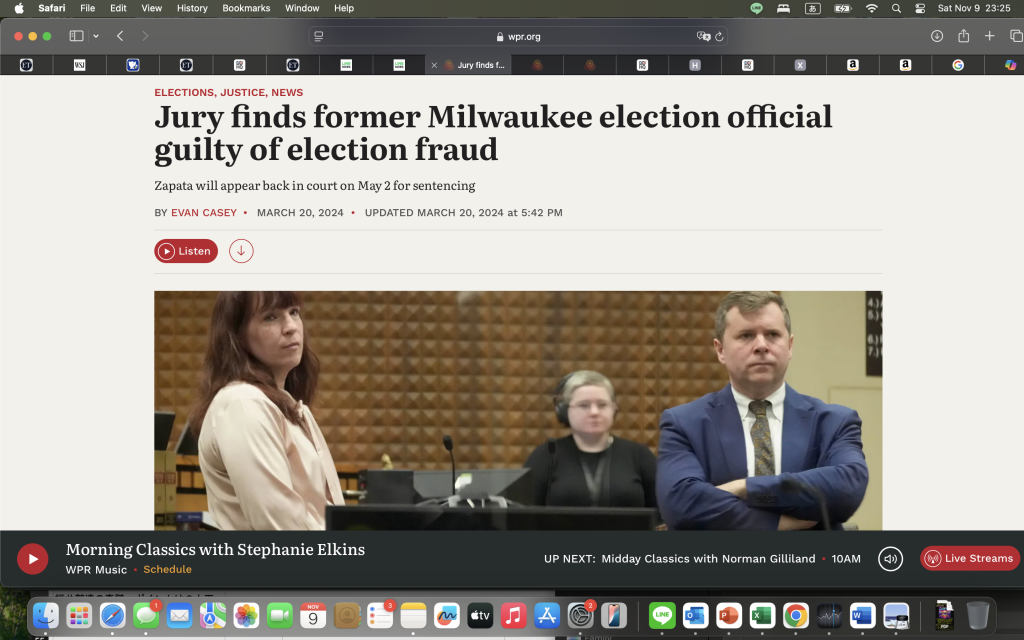Open the Schedule link under WPR Music

pyautogui.click(x=167, y=570)
